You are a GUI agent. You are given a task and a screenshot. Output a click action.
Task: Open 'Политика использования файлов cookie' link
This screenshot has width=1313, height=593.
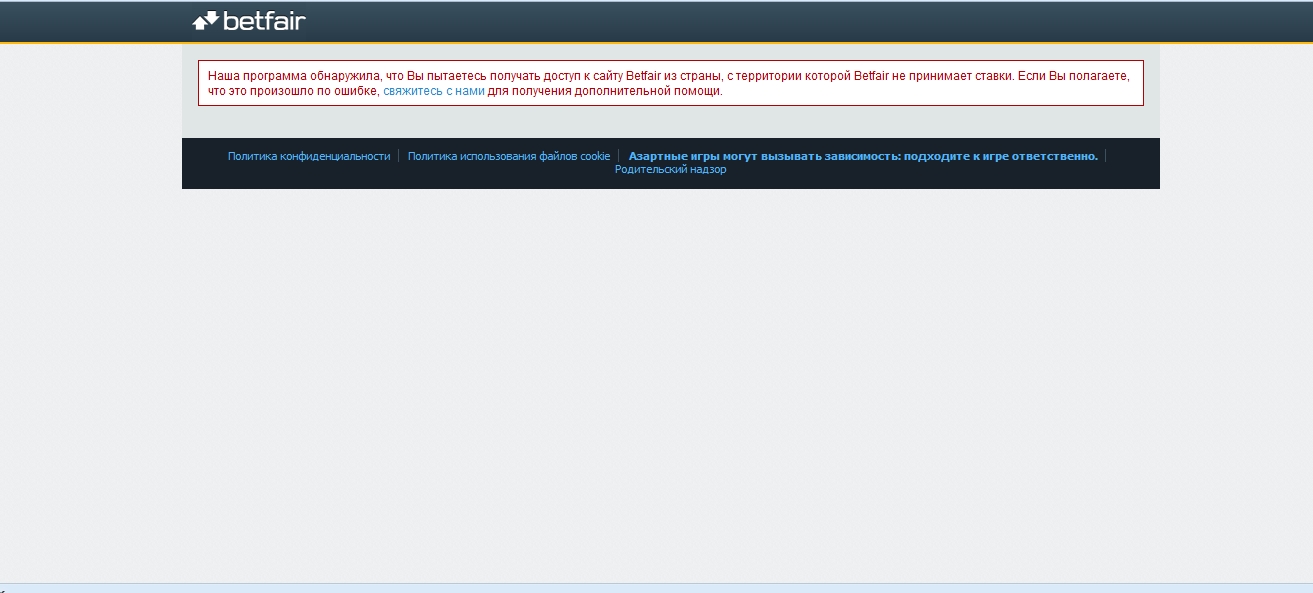[x=509, y=156]
